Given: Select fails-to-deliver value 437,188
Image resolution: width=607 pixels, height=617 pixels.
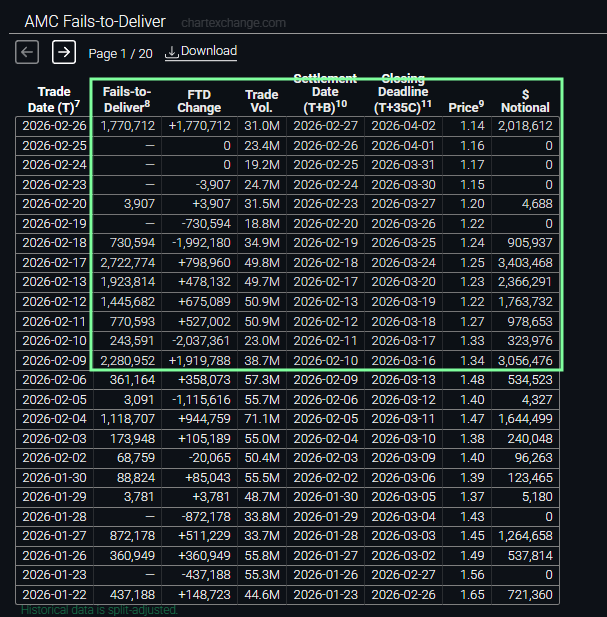Looking at the screenshot, I should coord(132,595).
